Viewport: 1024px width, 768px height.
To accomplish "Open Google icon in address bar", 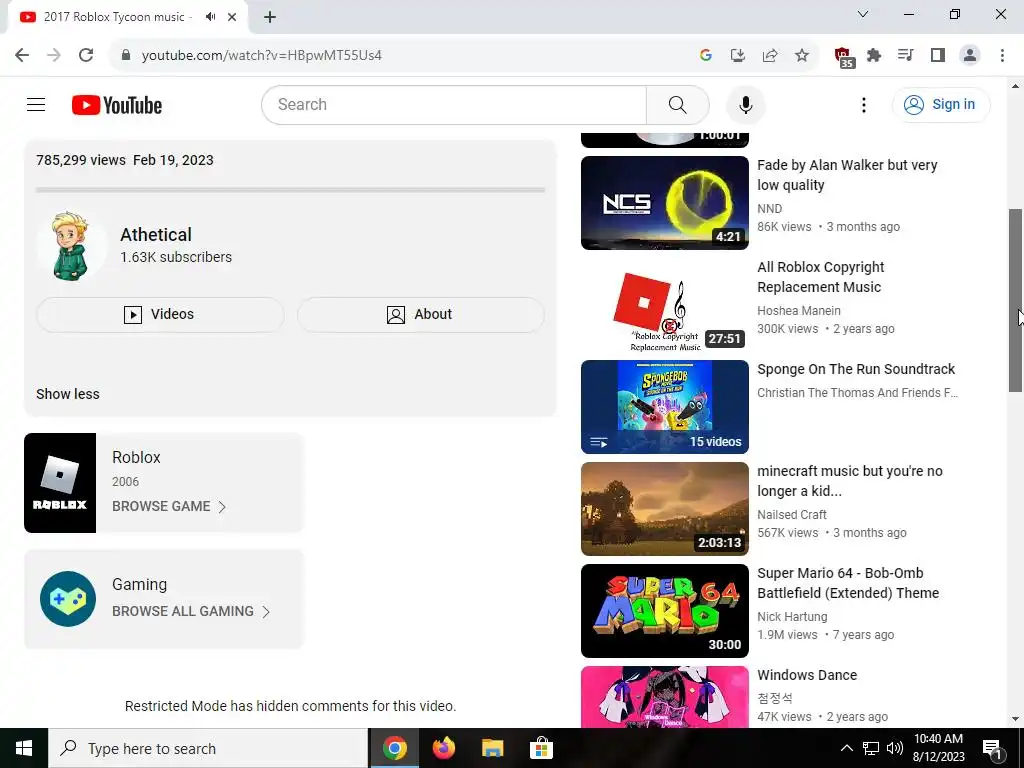I will click(705, 55).
